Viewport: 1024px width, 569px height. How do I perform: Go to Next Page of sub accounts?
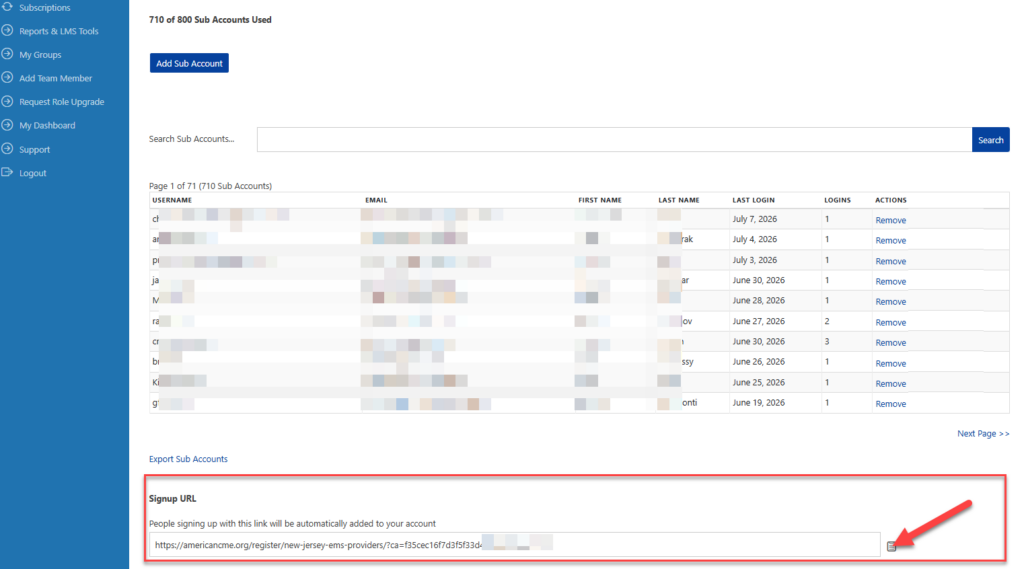pyautogui.click(x=983, y=434)
